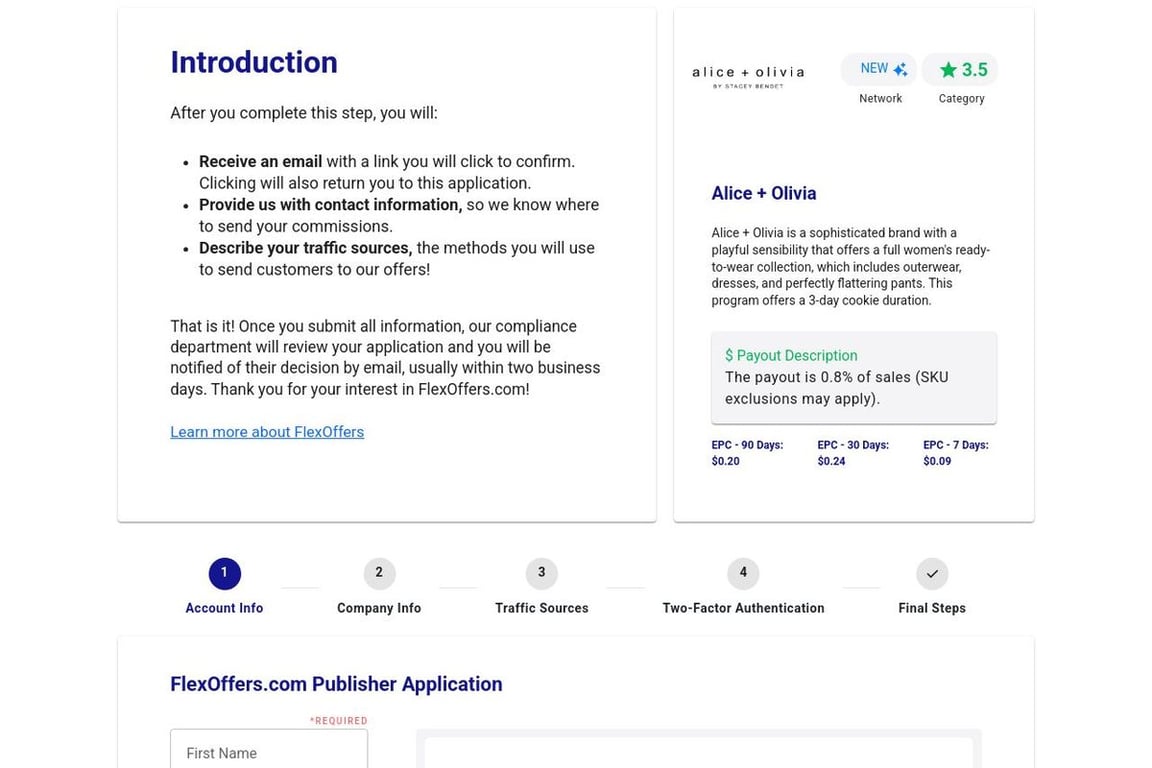
Task: Click the EPC - 7 Days value $0.09
Action: (937, 462)
